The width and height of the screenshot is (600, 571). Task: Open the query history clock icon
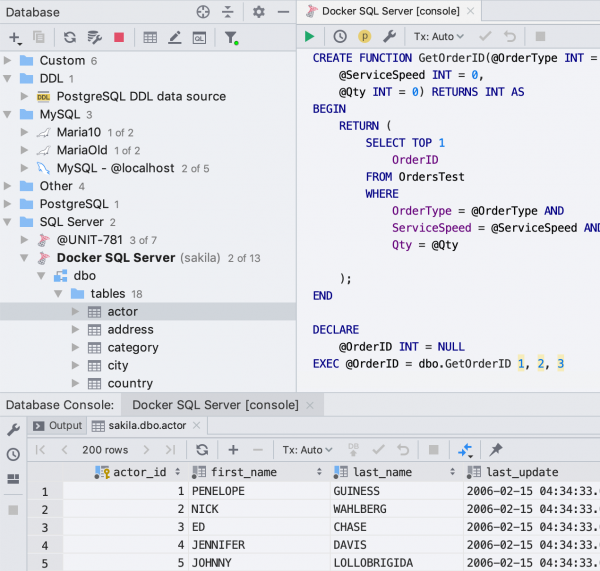click(340, 37)
